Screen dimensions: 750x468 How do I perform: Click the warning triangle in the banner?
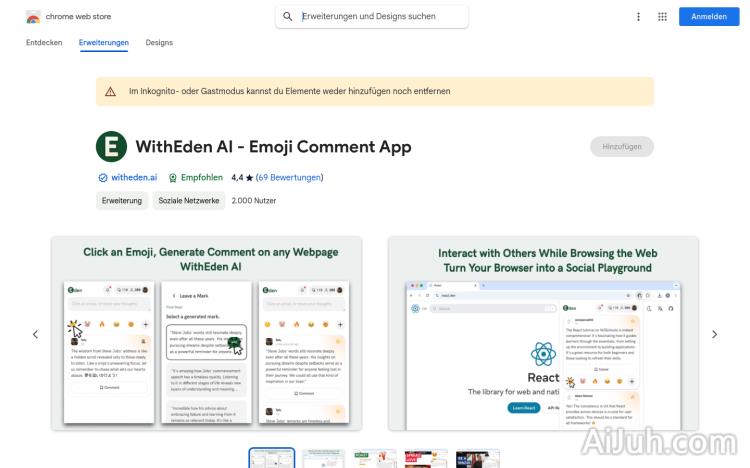(110, 91)
